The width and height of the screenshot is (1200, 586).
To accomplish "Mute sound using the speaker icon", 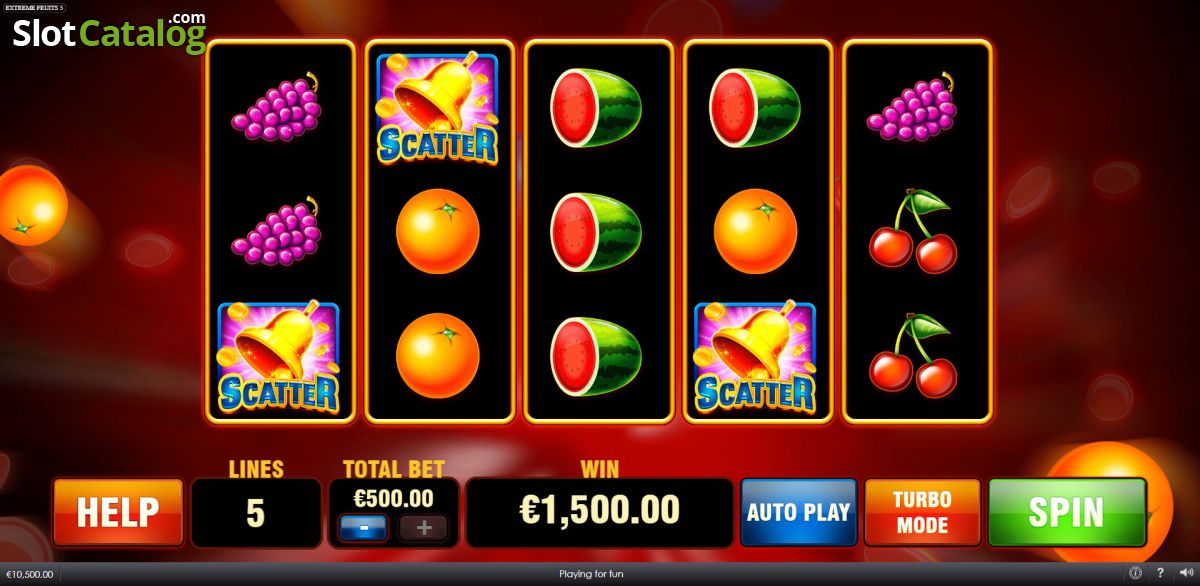I will pyautogui.click(x=1185, y=574).
